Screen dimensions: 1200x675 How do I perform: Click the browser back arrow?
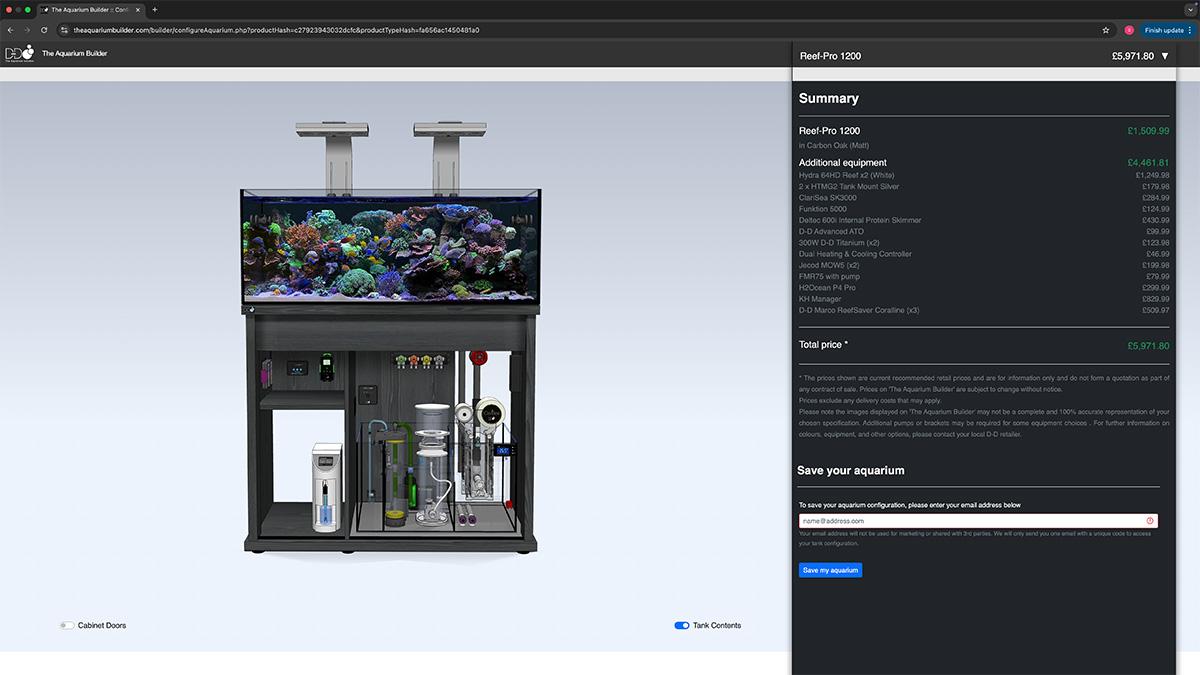point(10,30)
